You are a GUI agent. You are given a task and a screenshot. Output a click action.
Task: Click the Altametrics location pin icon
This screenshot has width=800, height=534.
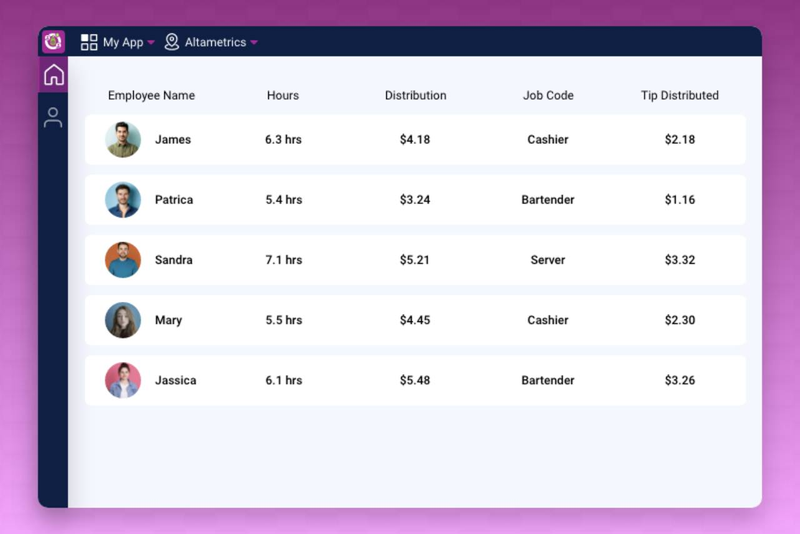click(x=172, y=42)
